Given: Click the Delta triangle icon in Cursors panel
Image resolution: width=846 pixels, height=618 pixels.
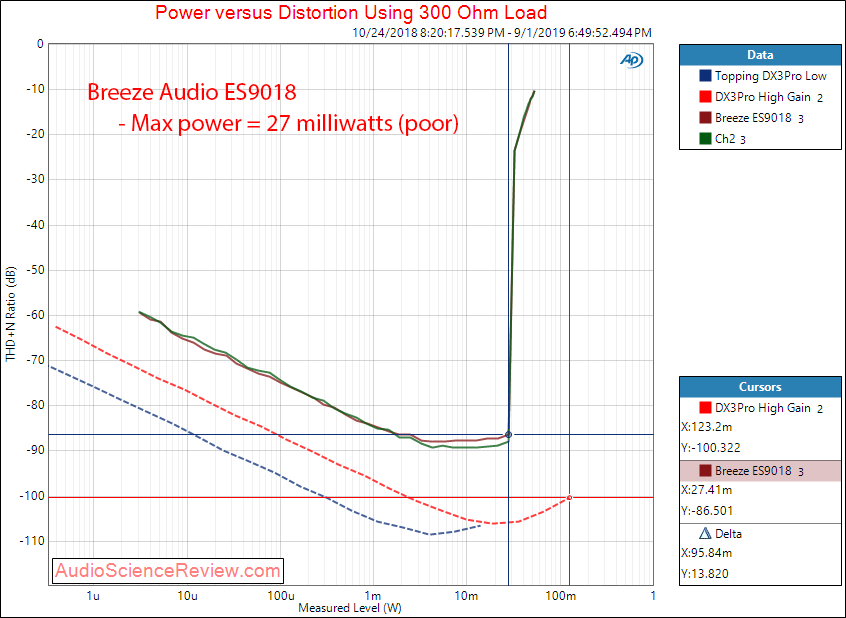Looking at the screenshot, I should coord(705,534).
